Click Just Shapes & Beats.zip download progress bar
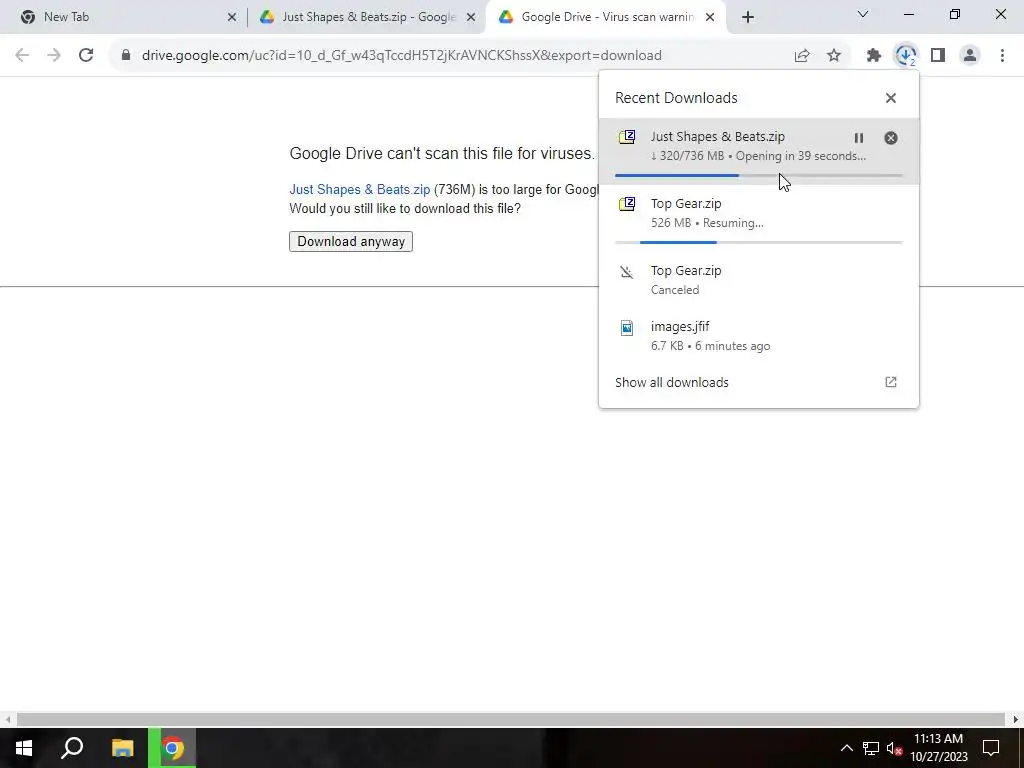 [x=758, y=175]
